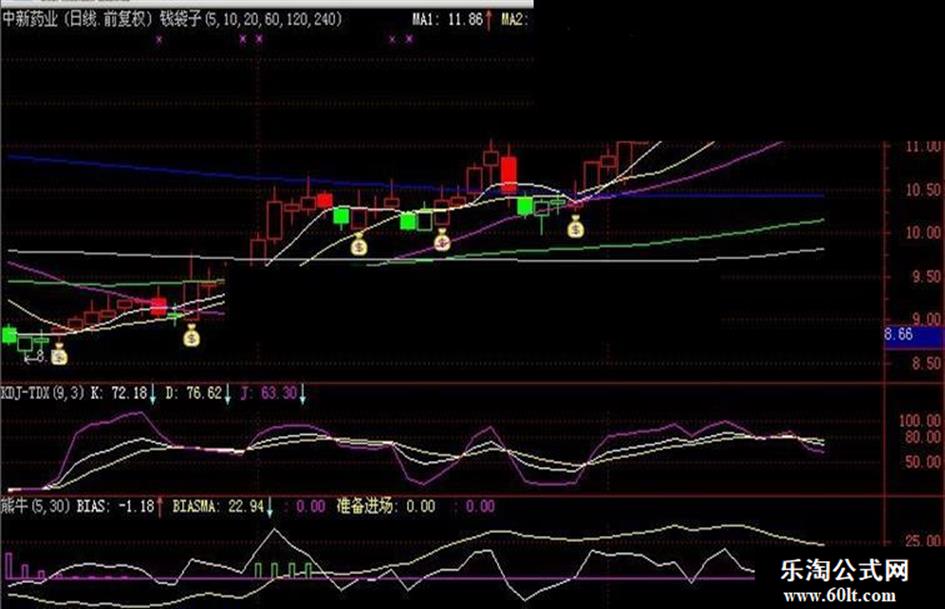Click the BIAS: -1.18 reading
Viewport: 945px width, 609px height.
point(116,506)
